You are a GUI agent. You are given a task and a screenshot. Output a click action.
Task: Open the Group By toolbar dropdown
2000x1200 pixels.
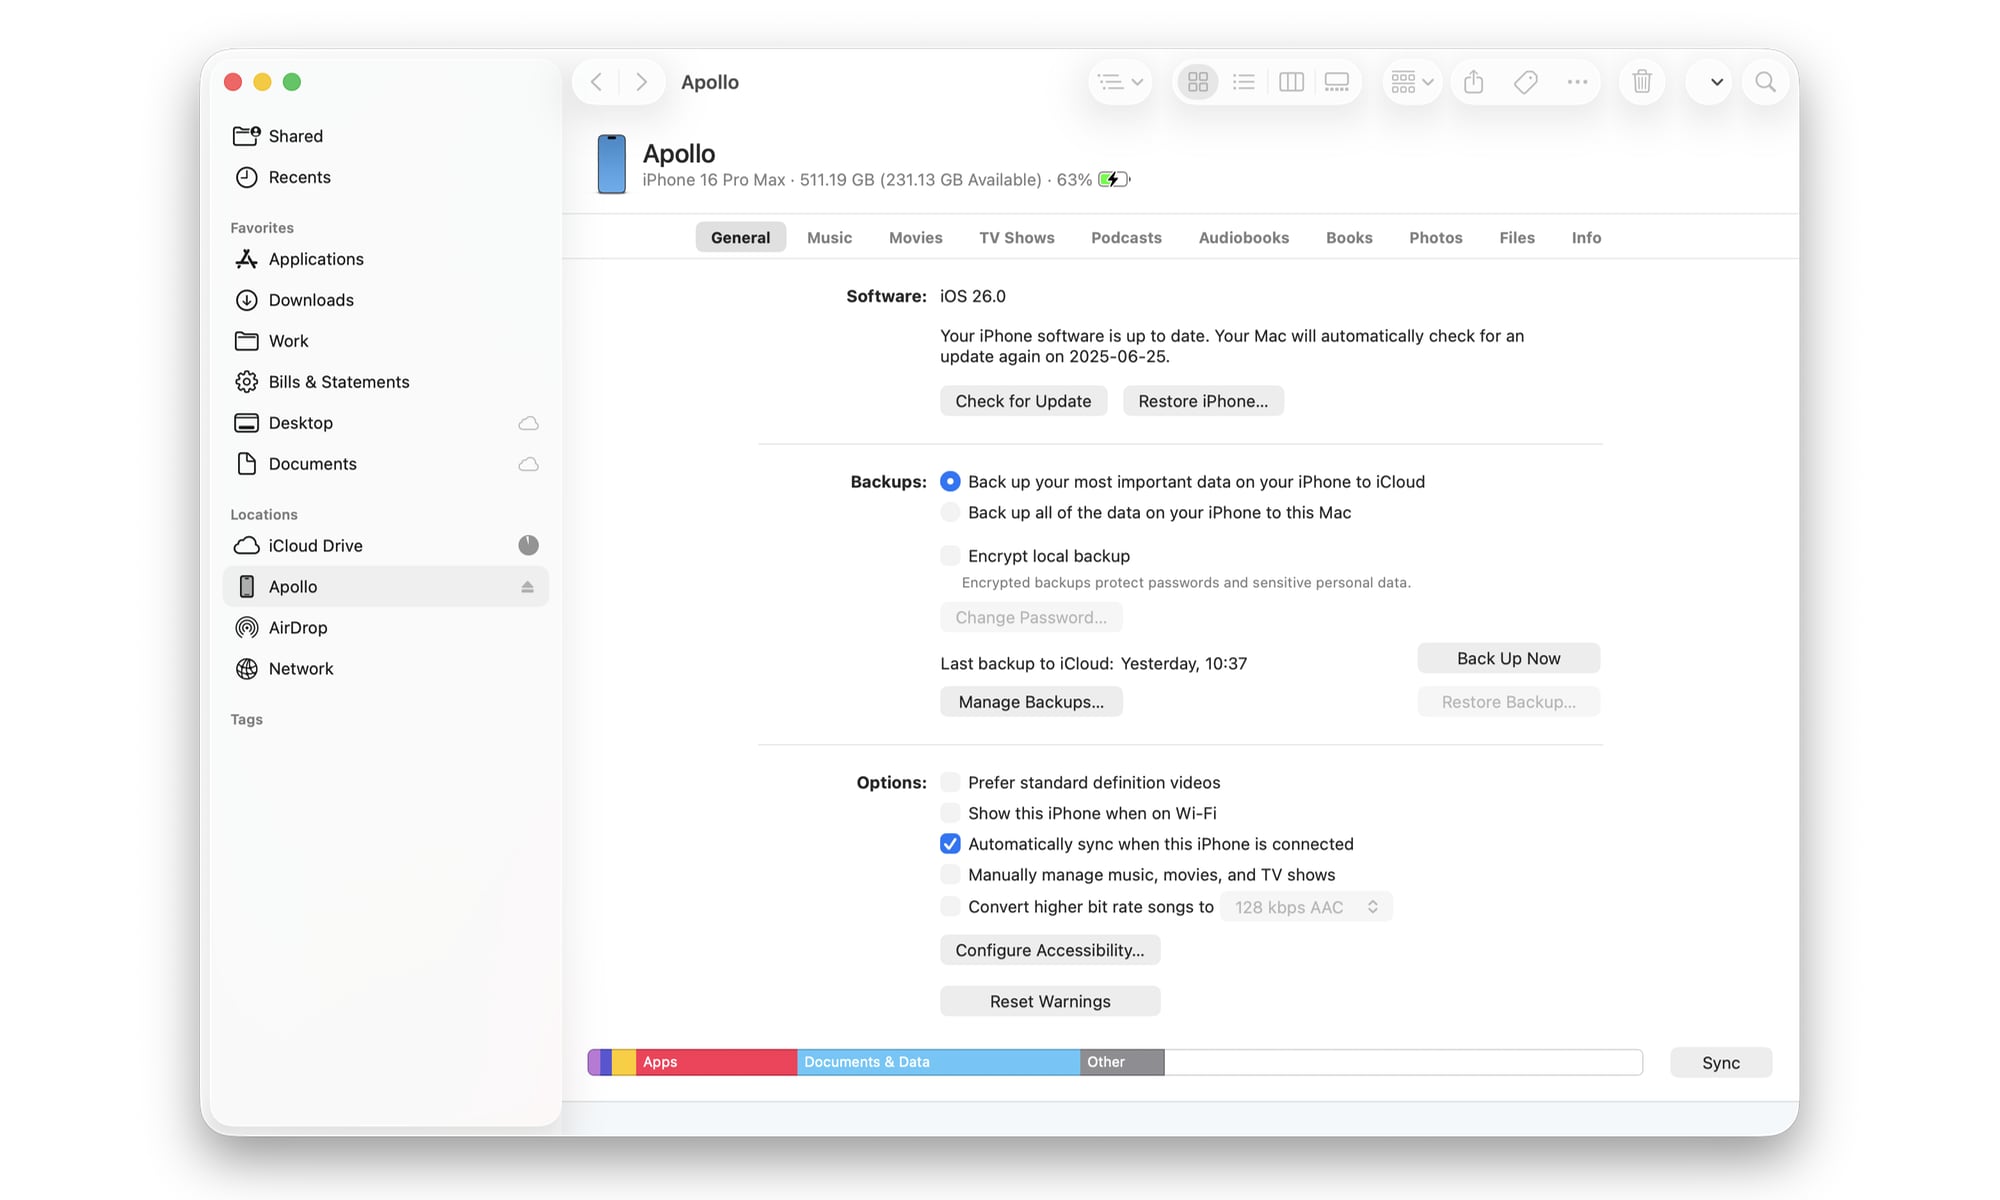[x=1412, y=82]
